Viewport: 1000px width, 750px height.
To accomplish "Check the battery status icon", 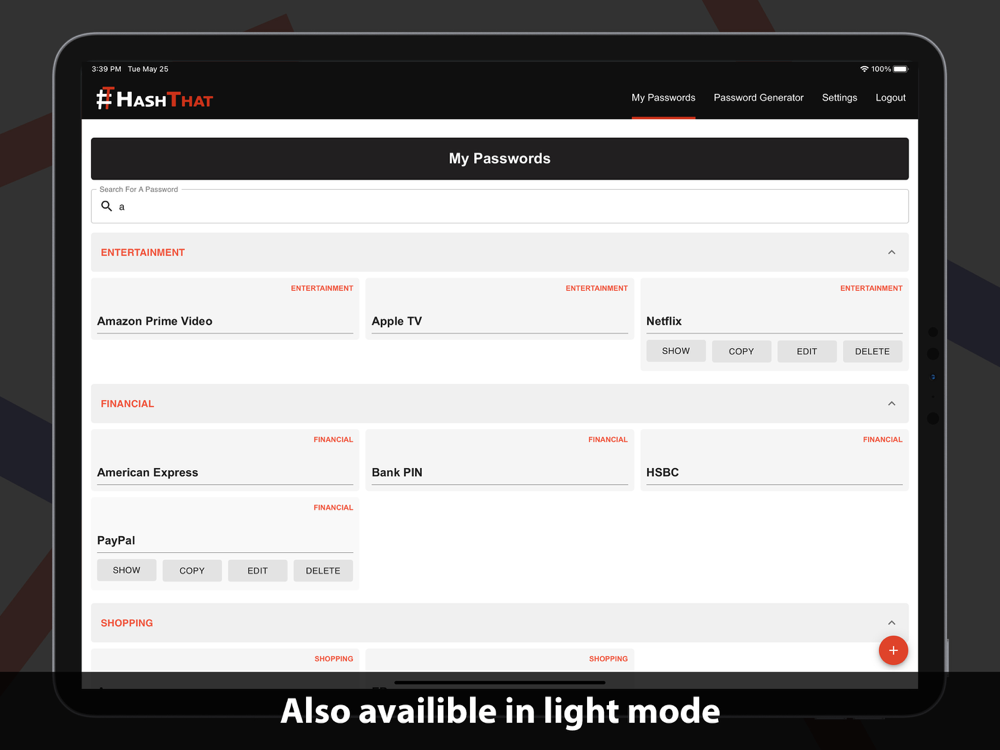I will tap(901, 69).
